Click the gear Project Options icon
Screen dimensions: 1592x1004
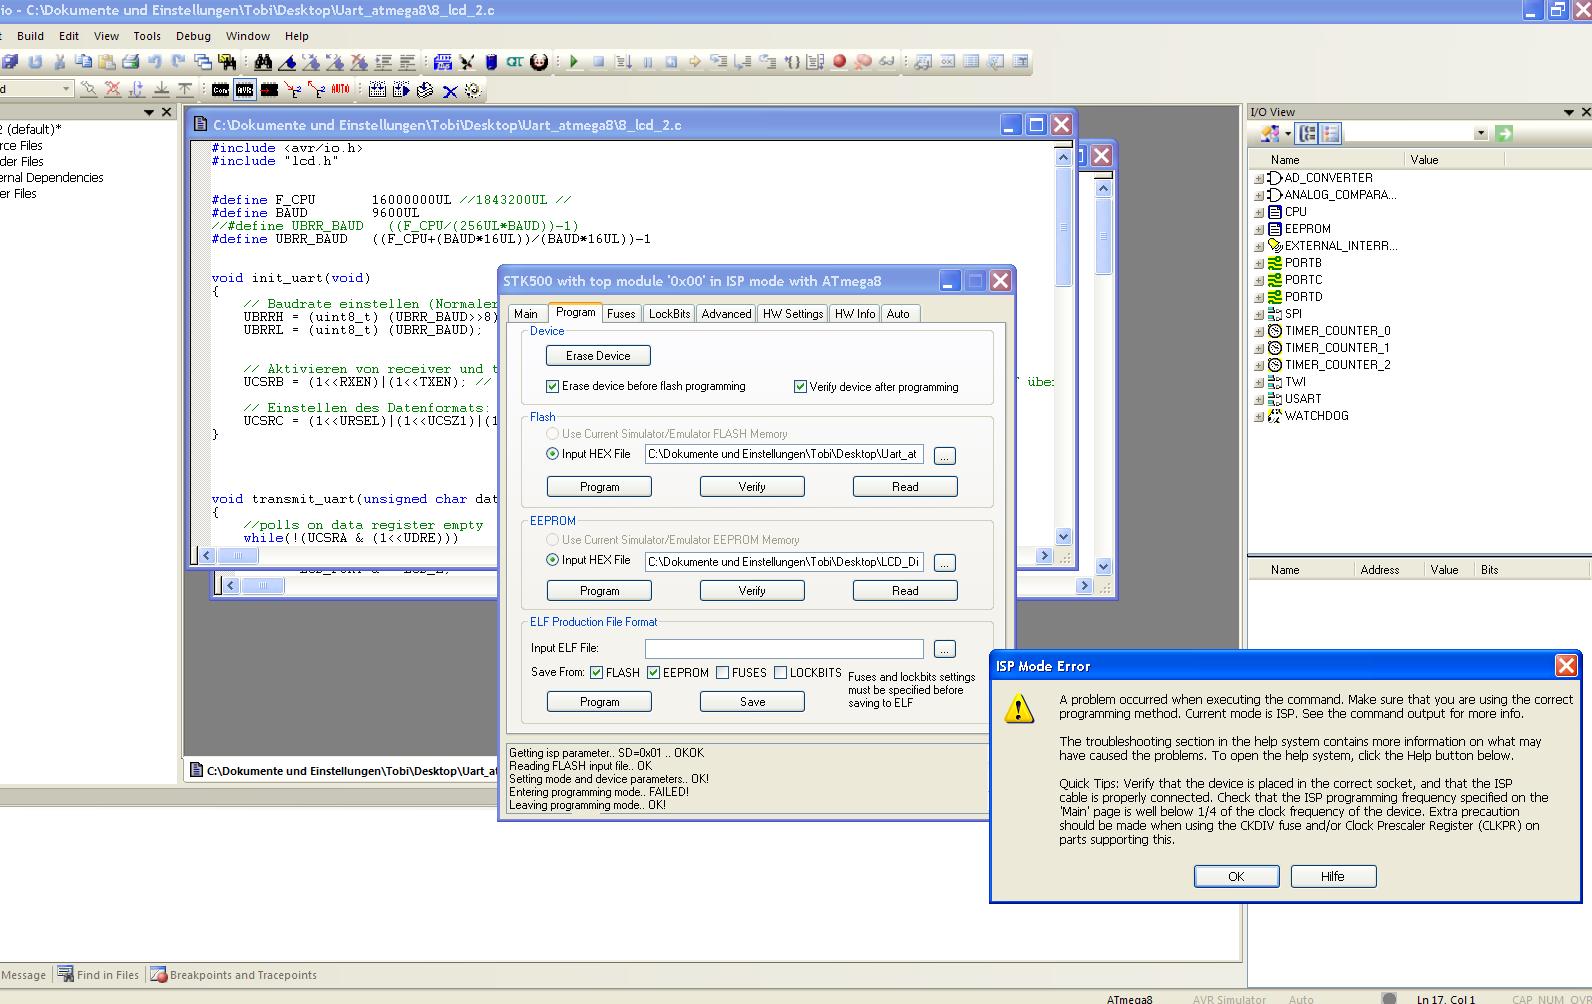tap(473, 90)
